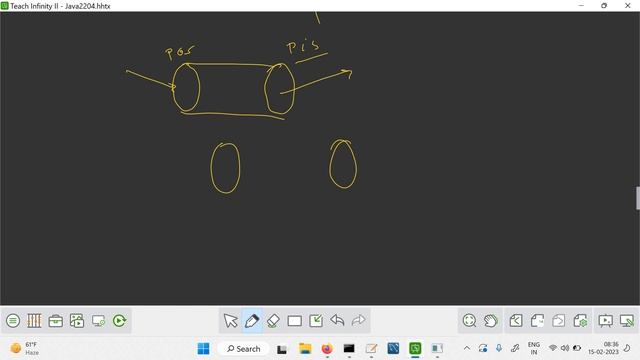This screenshot has height=360, width=640.
Task: Open the abacus-style tools icon
Action: point(34,321)
